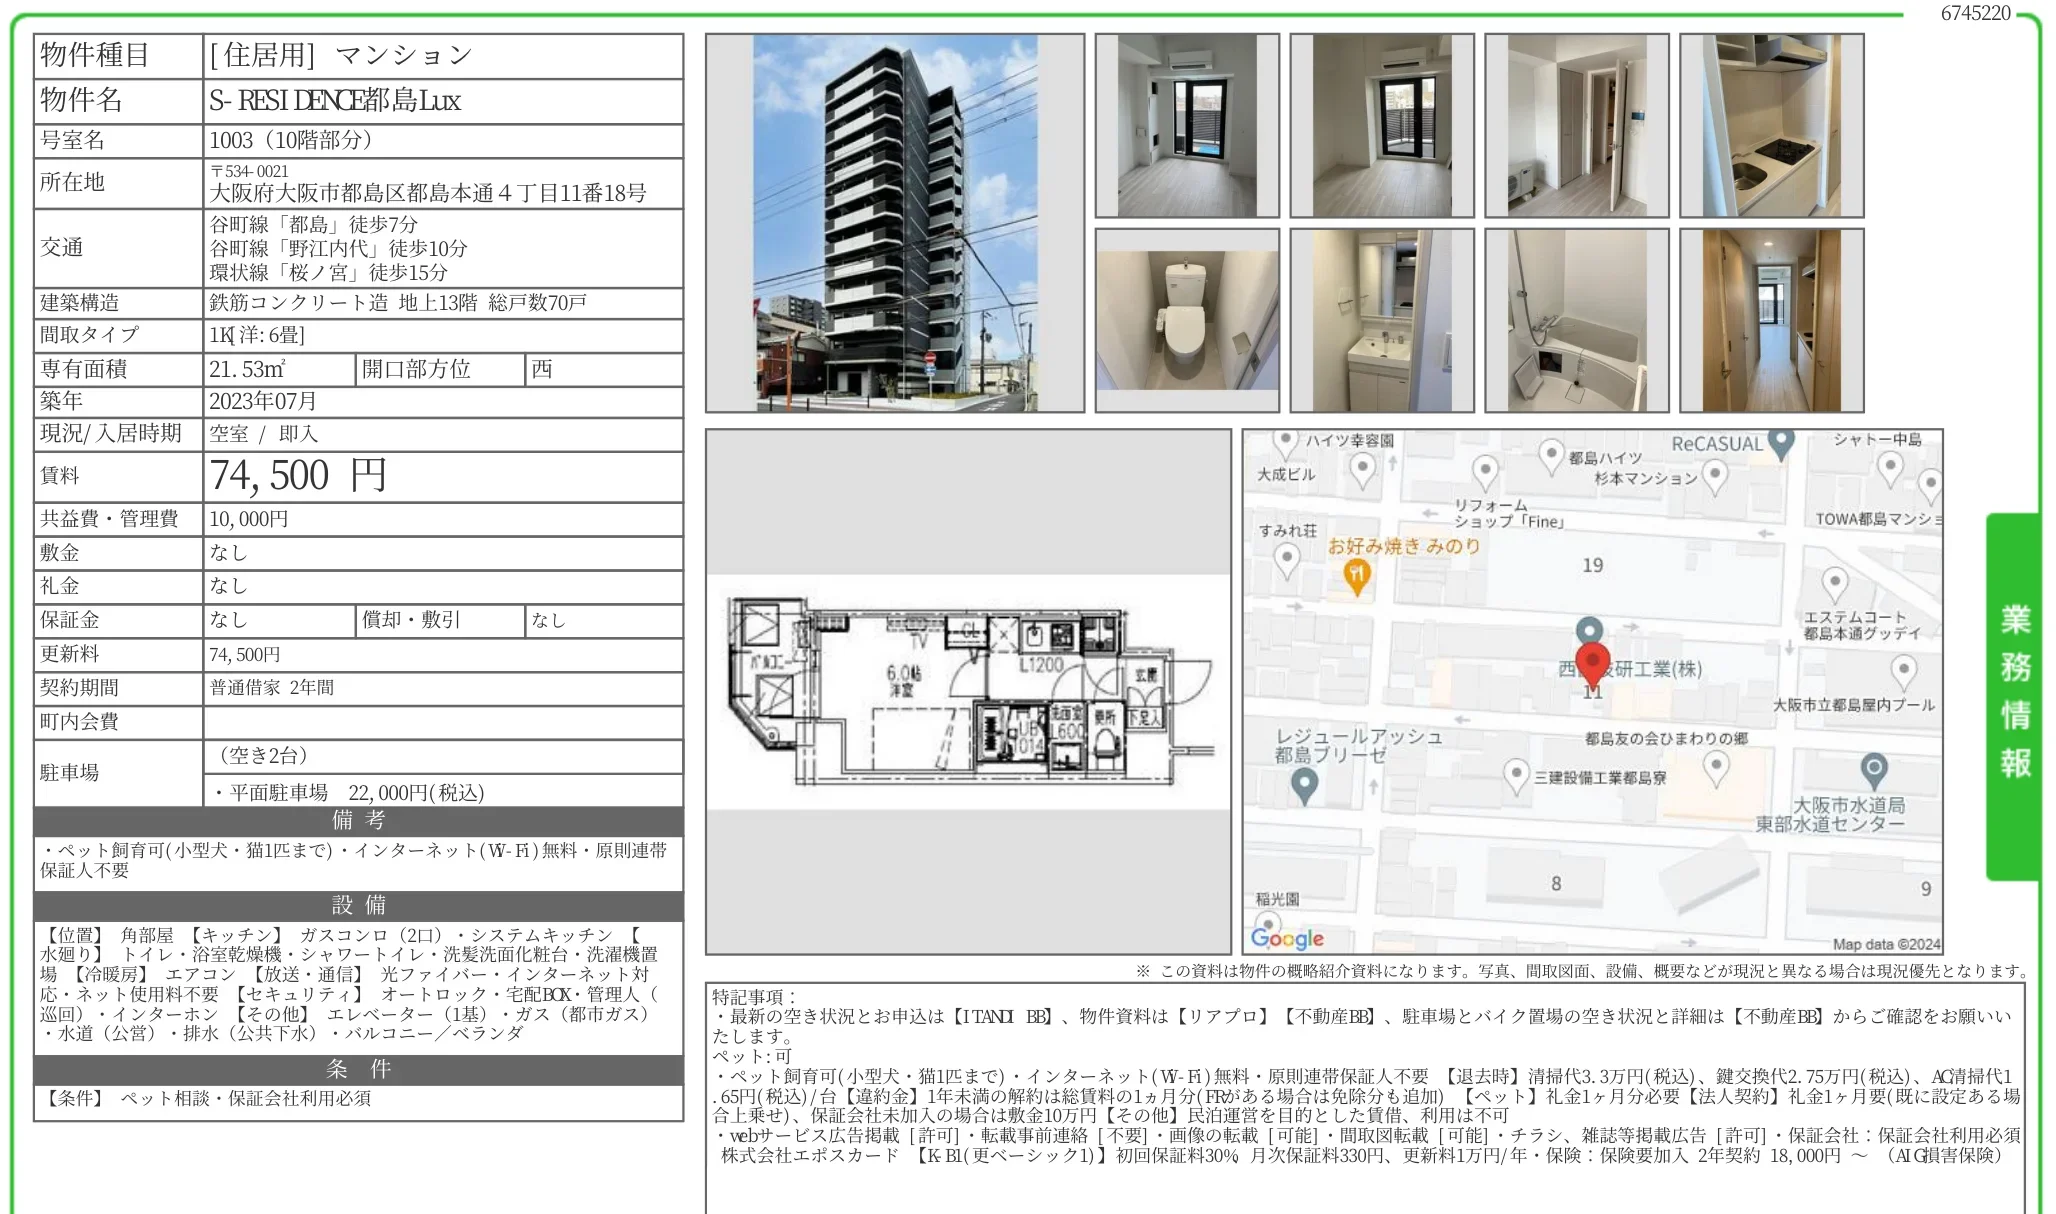Screen dimensions: 2056x1214
Task: Click the build date 2023年07月
Action: click(x=263, y=401)
